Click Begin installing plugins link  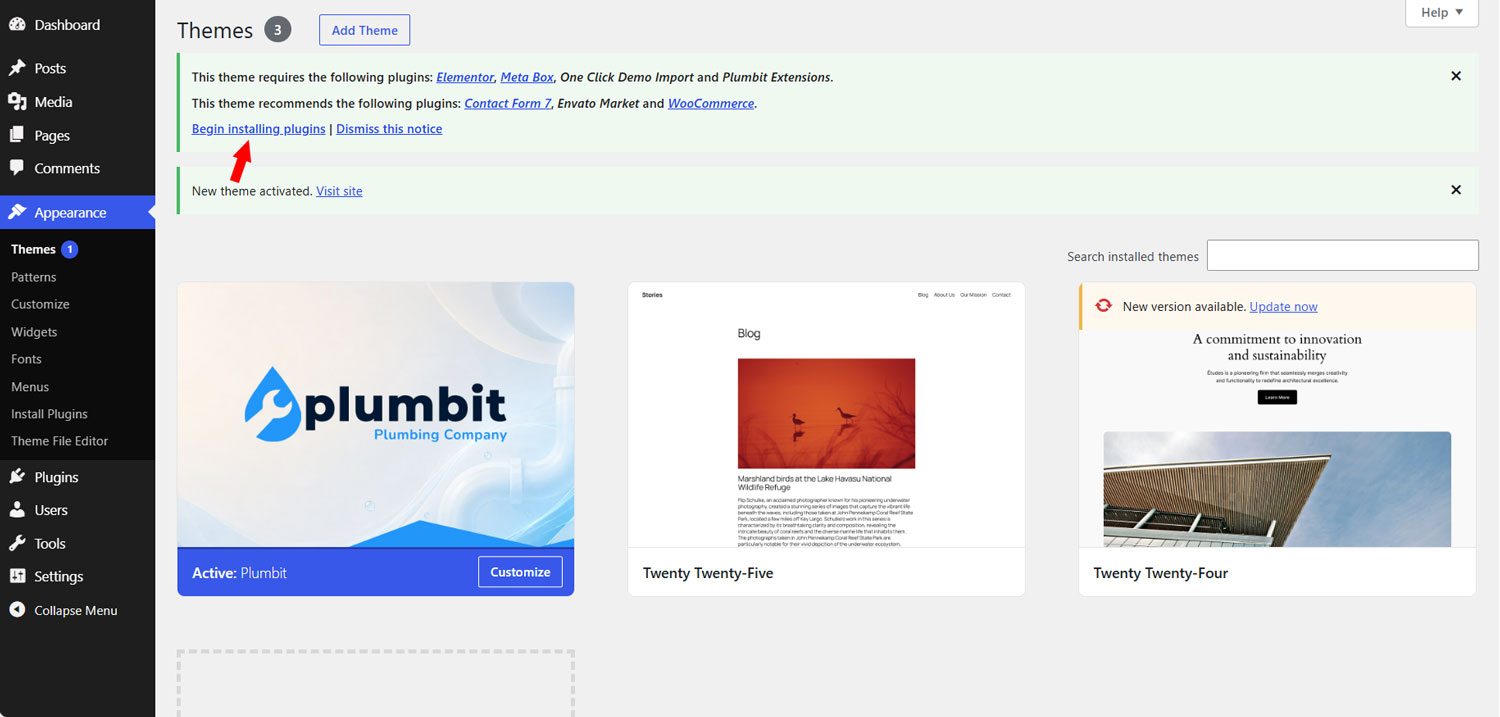tap(258, 129)
